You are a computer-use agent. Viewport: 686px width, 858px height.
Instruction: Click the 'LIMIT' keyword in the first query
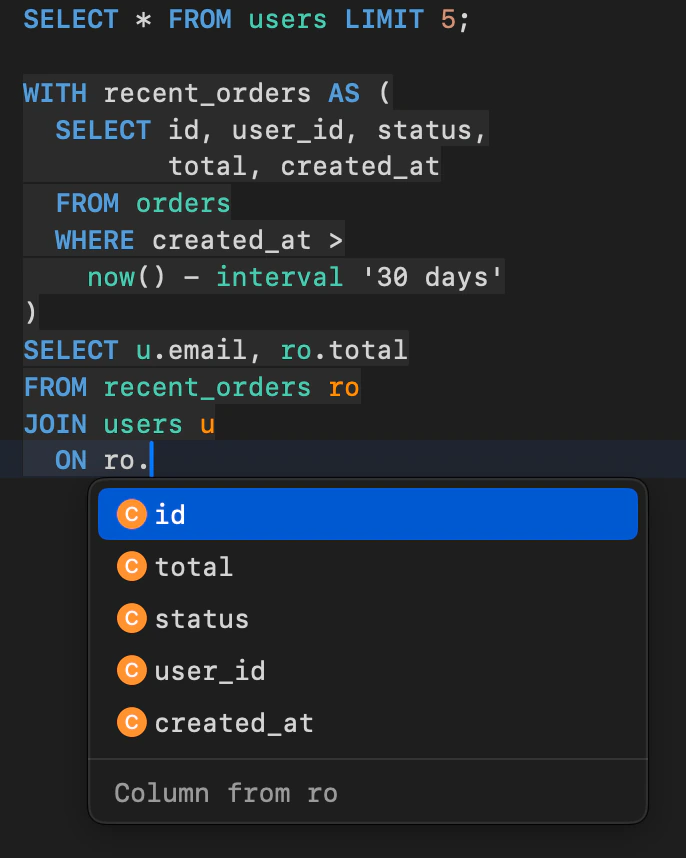pyautogui.click(x=384, y=20)
